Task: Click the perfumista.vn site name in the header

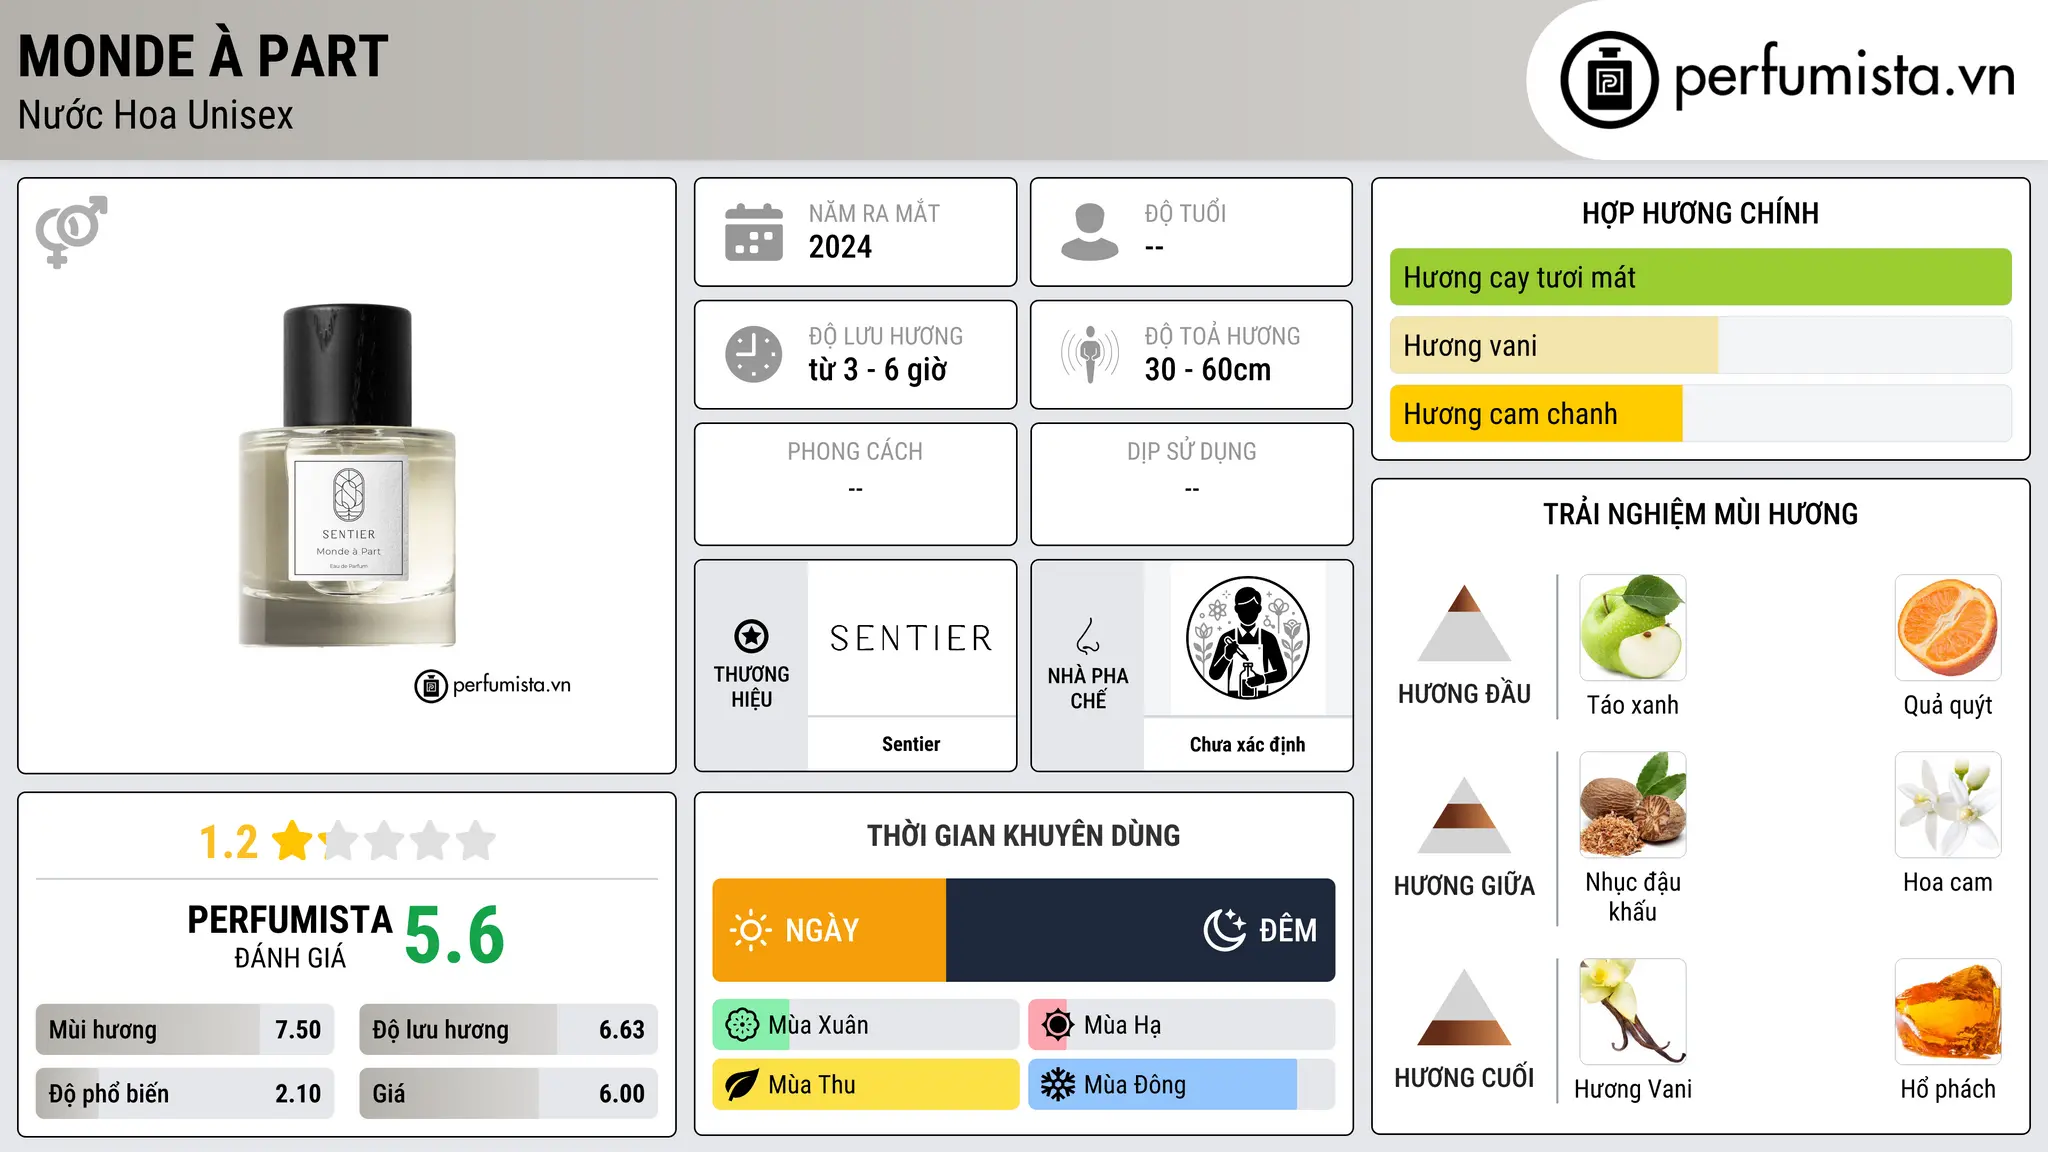Action: (x=1845, y=75)
